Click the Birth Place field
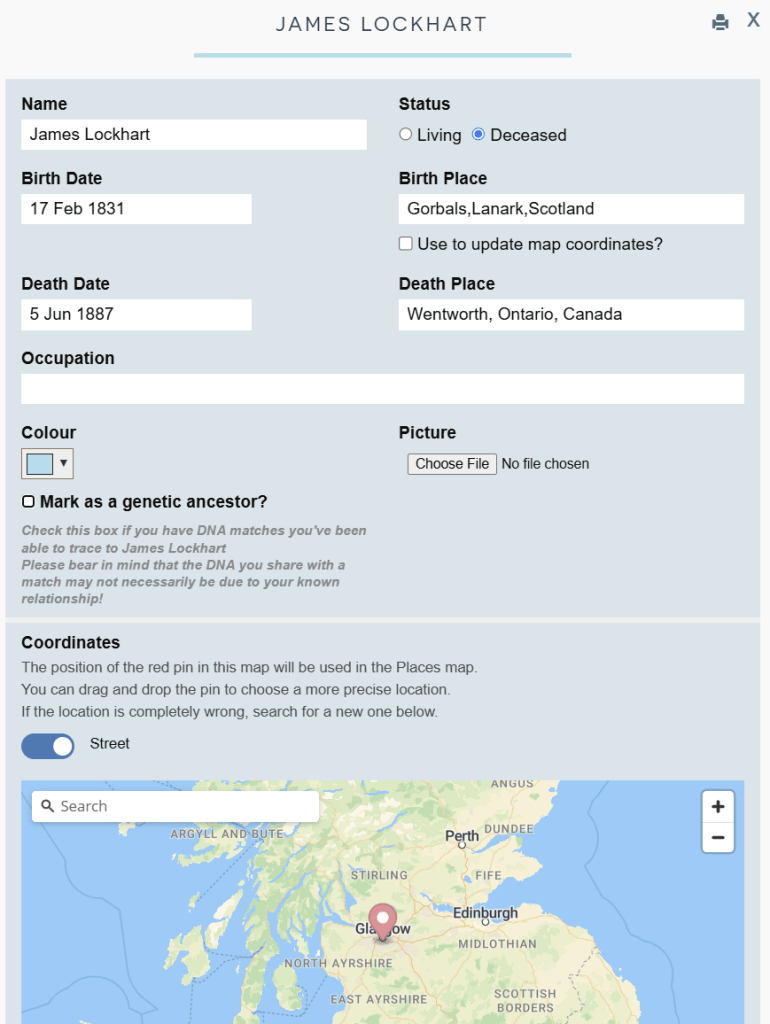 pyautogui.click(x=571, y=209)
